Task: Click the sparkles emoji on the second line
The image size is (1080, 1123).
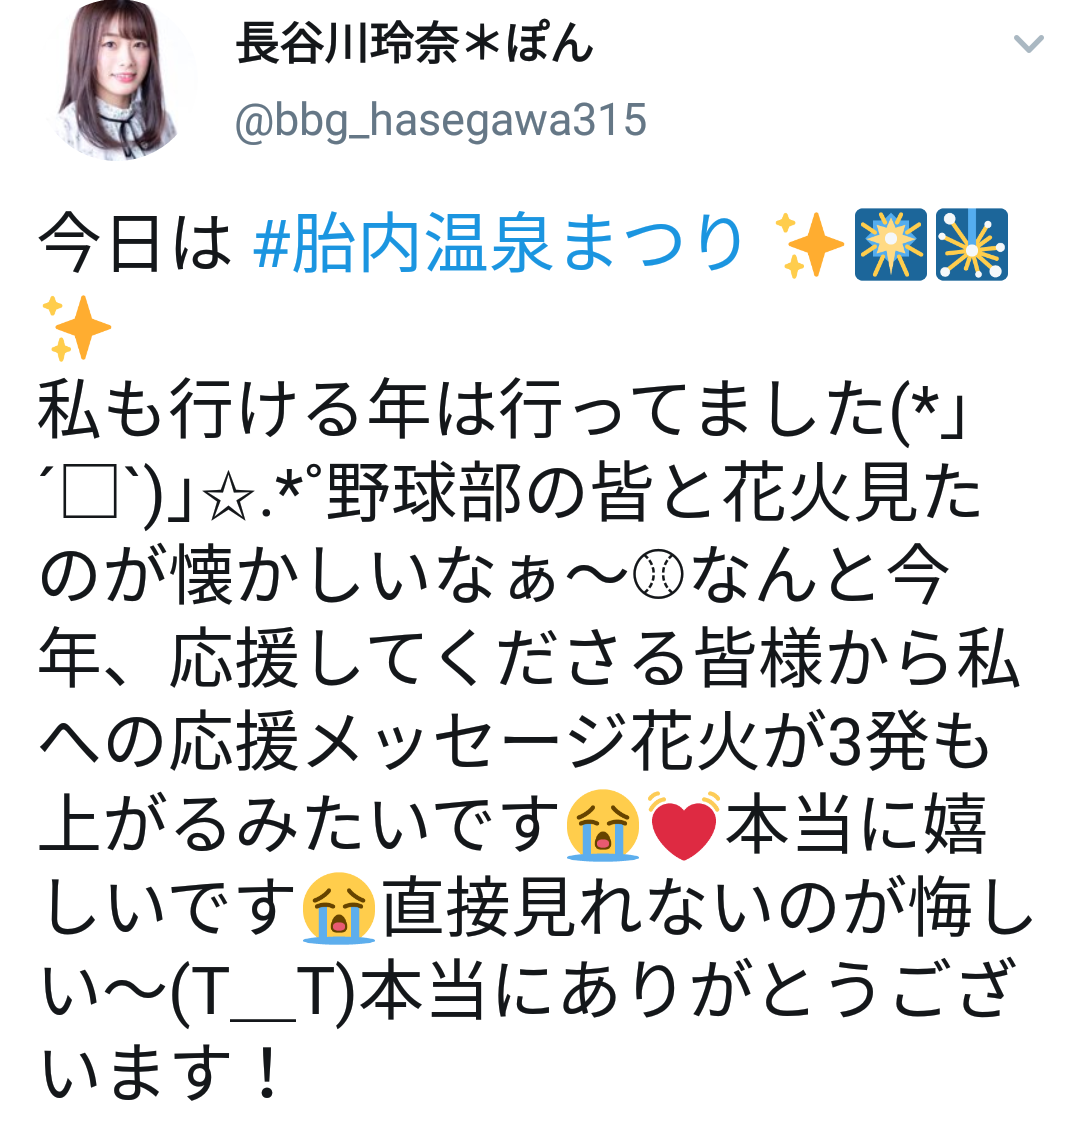Action: [x=76, y=327]
